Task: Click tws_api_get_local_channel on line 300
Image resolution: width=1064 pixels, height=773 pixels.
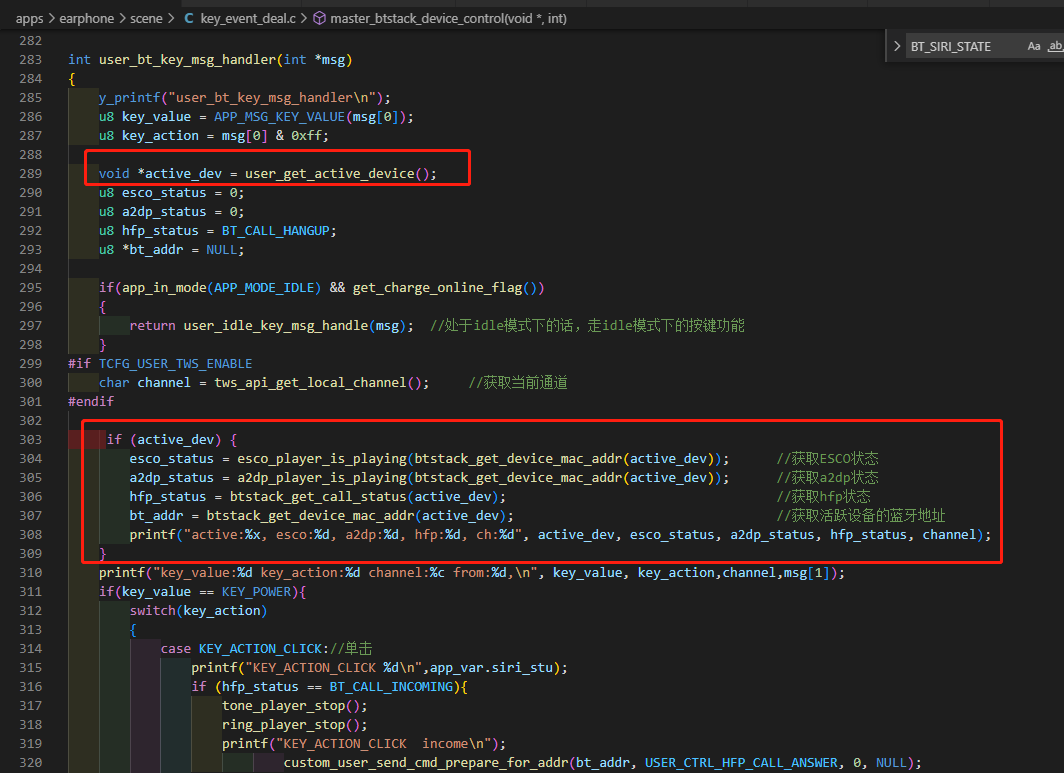Action: [311, 383]
